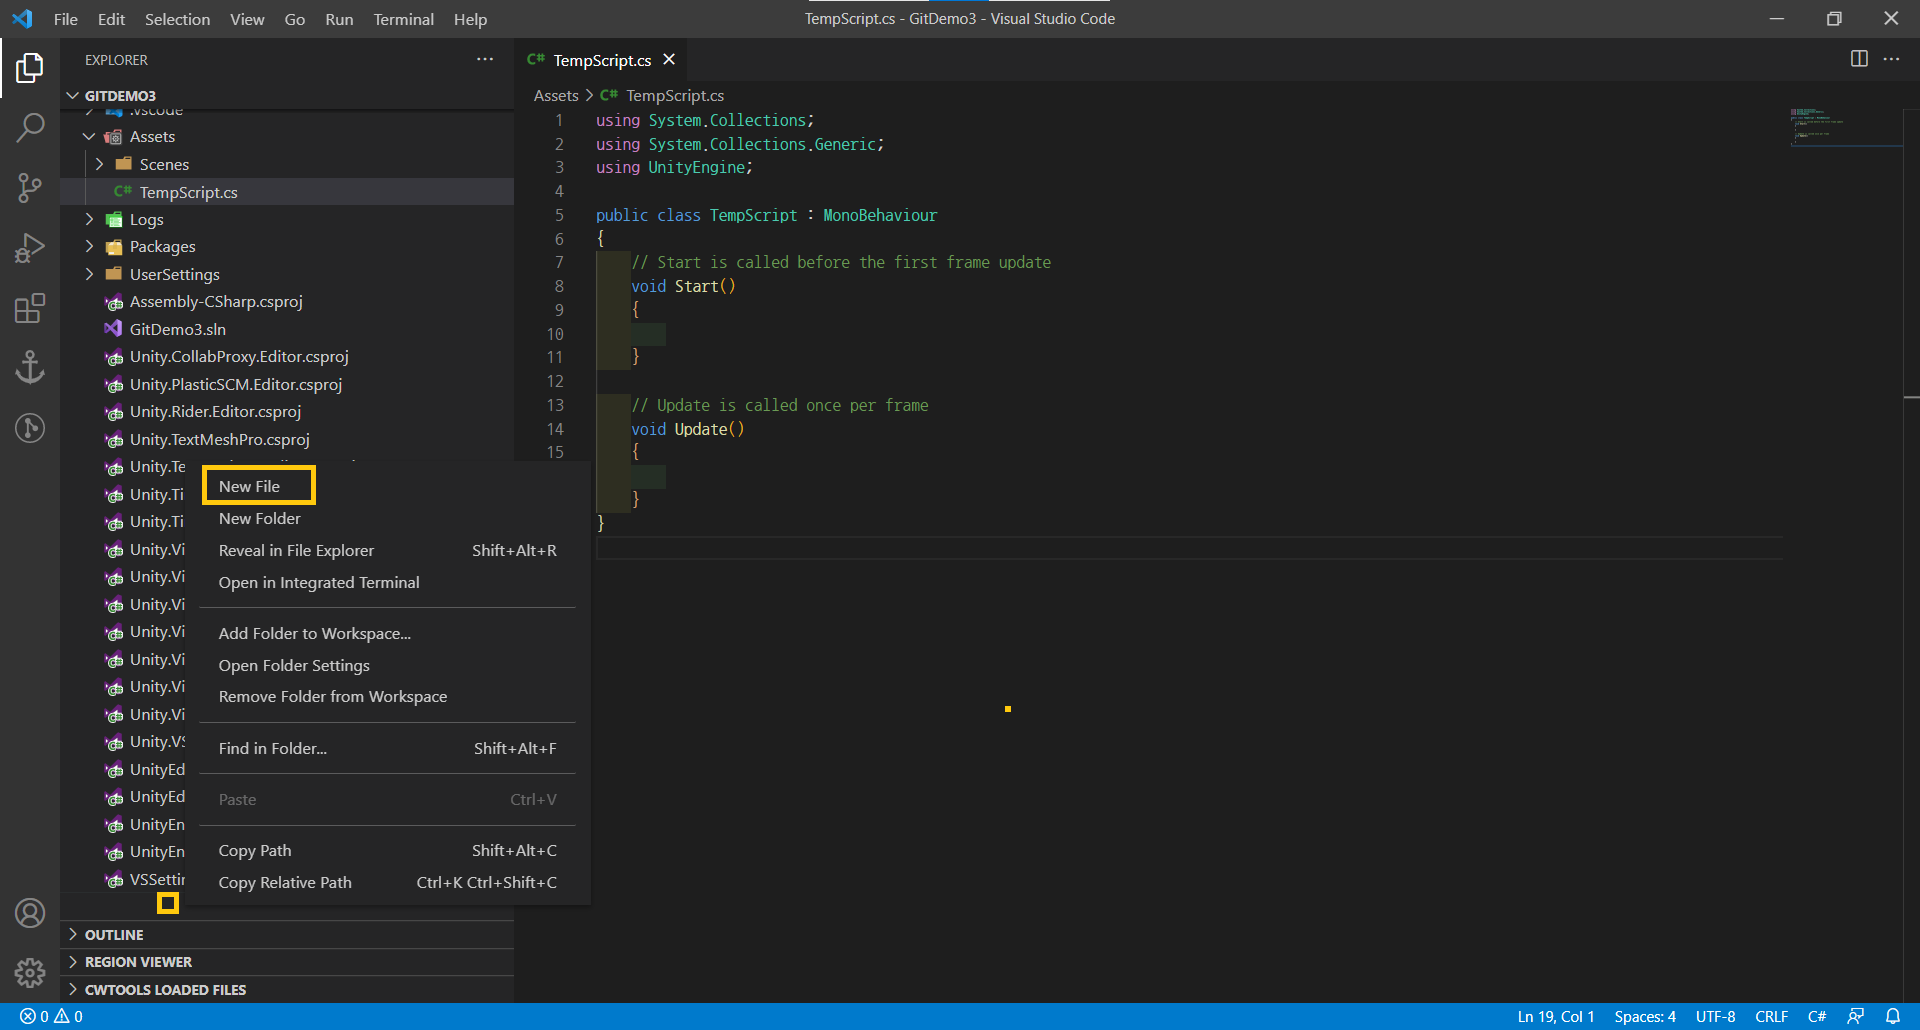The image size is (1920, 1030).
Task: Click the feedback icon in status bar
Action: [1856, 1016]
